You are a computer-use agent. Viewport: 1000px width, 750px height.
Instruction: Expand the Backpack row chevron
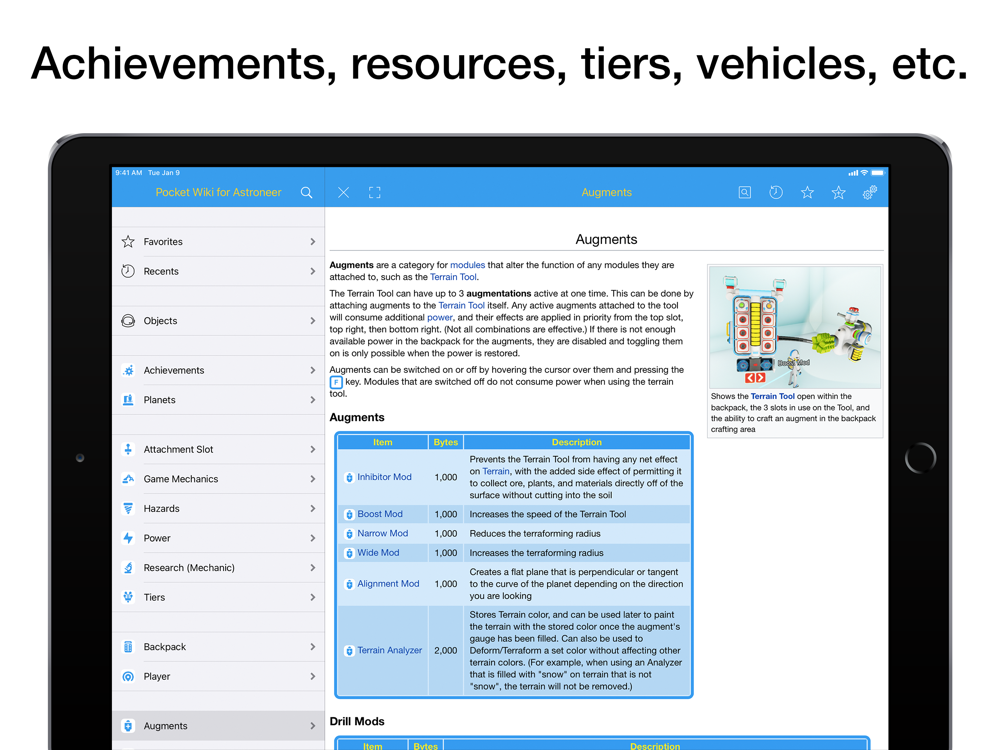pyautogui.click(x=312, y=647)
